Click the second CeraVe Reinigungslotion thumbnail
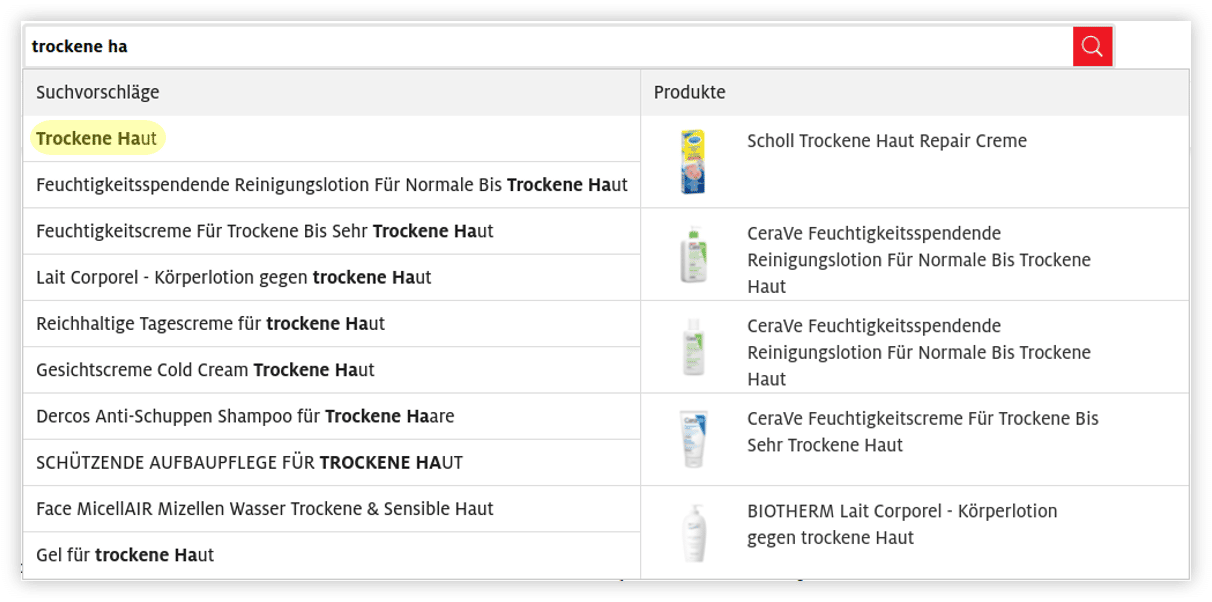The image size is (1212, 602). (694, 347)
